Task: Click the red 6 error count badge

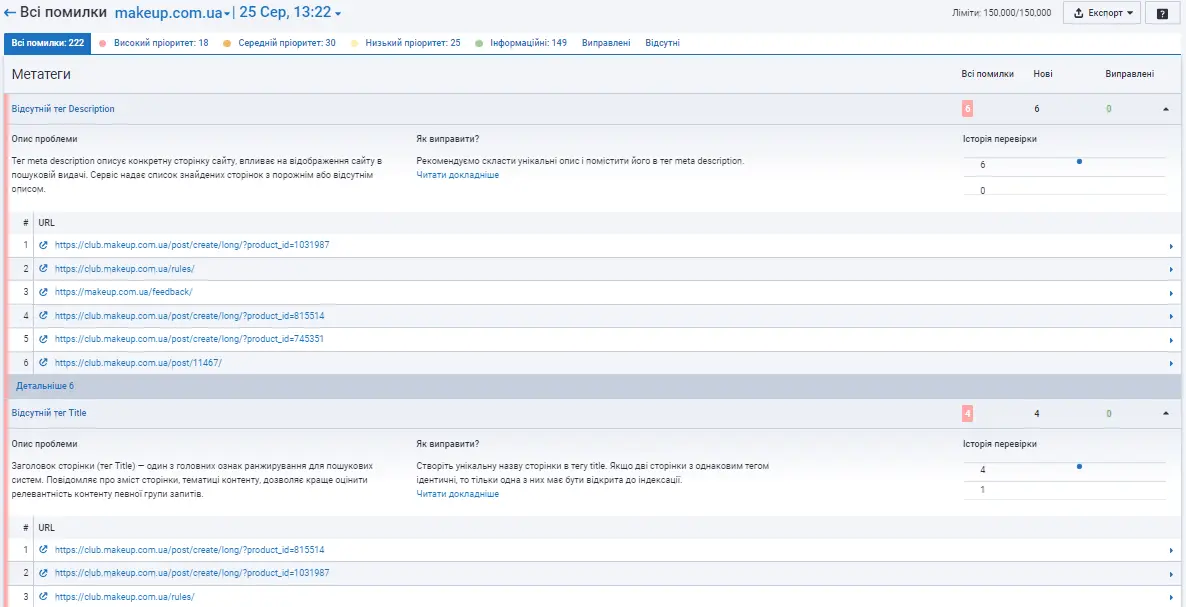Action: coord(967,109)
